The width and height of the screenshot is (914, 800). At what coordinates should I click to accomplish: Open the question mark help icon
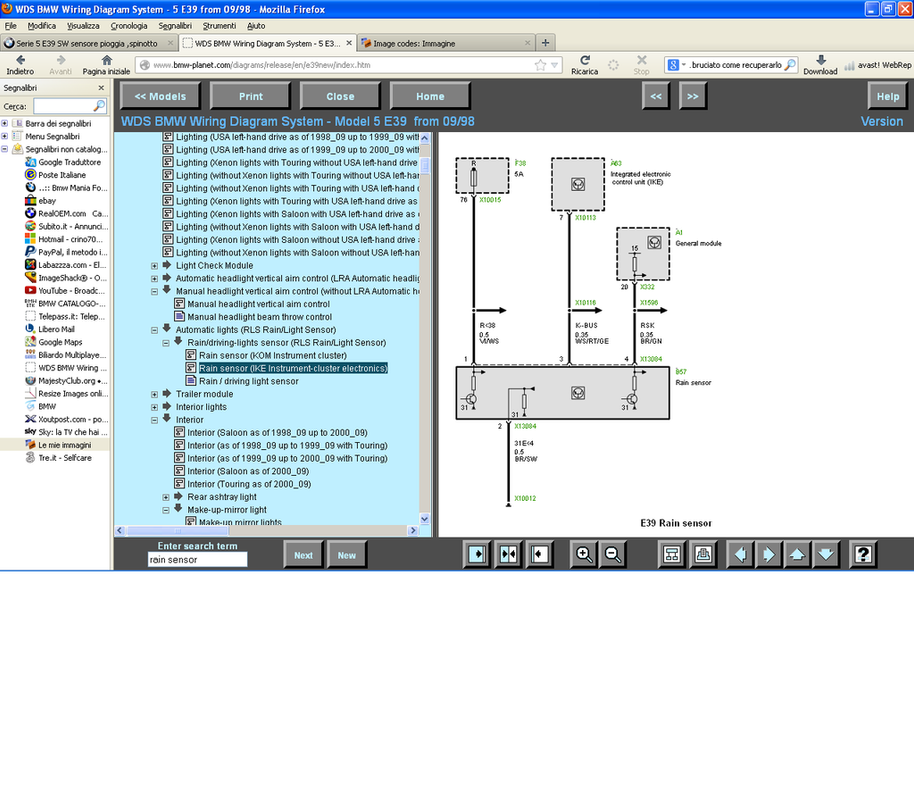pyautogui.click(x=863, y=554)
